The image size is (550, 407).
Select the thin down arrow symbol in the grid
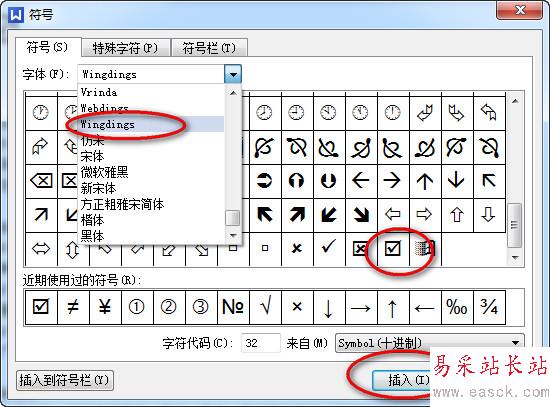click(x=456, y=181)
